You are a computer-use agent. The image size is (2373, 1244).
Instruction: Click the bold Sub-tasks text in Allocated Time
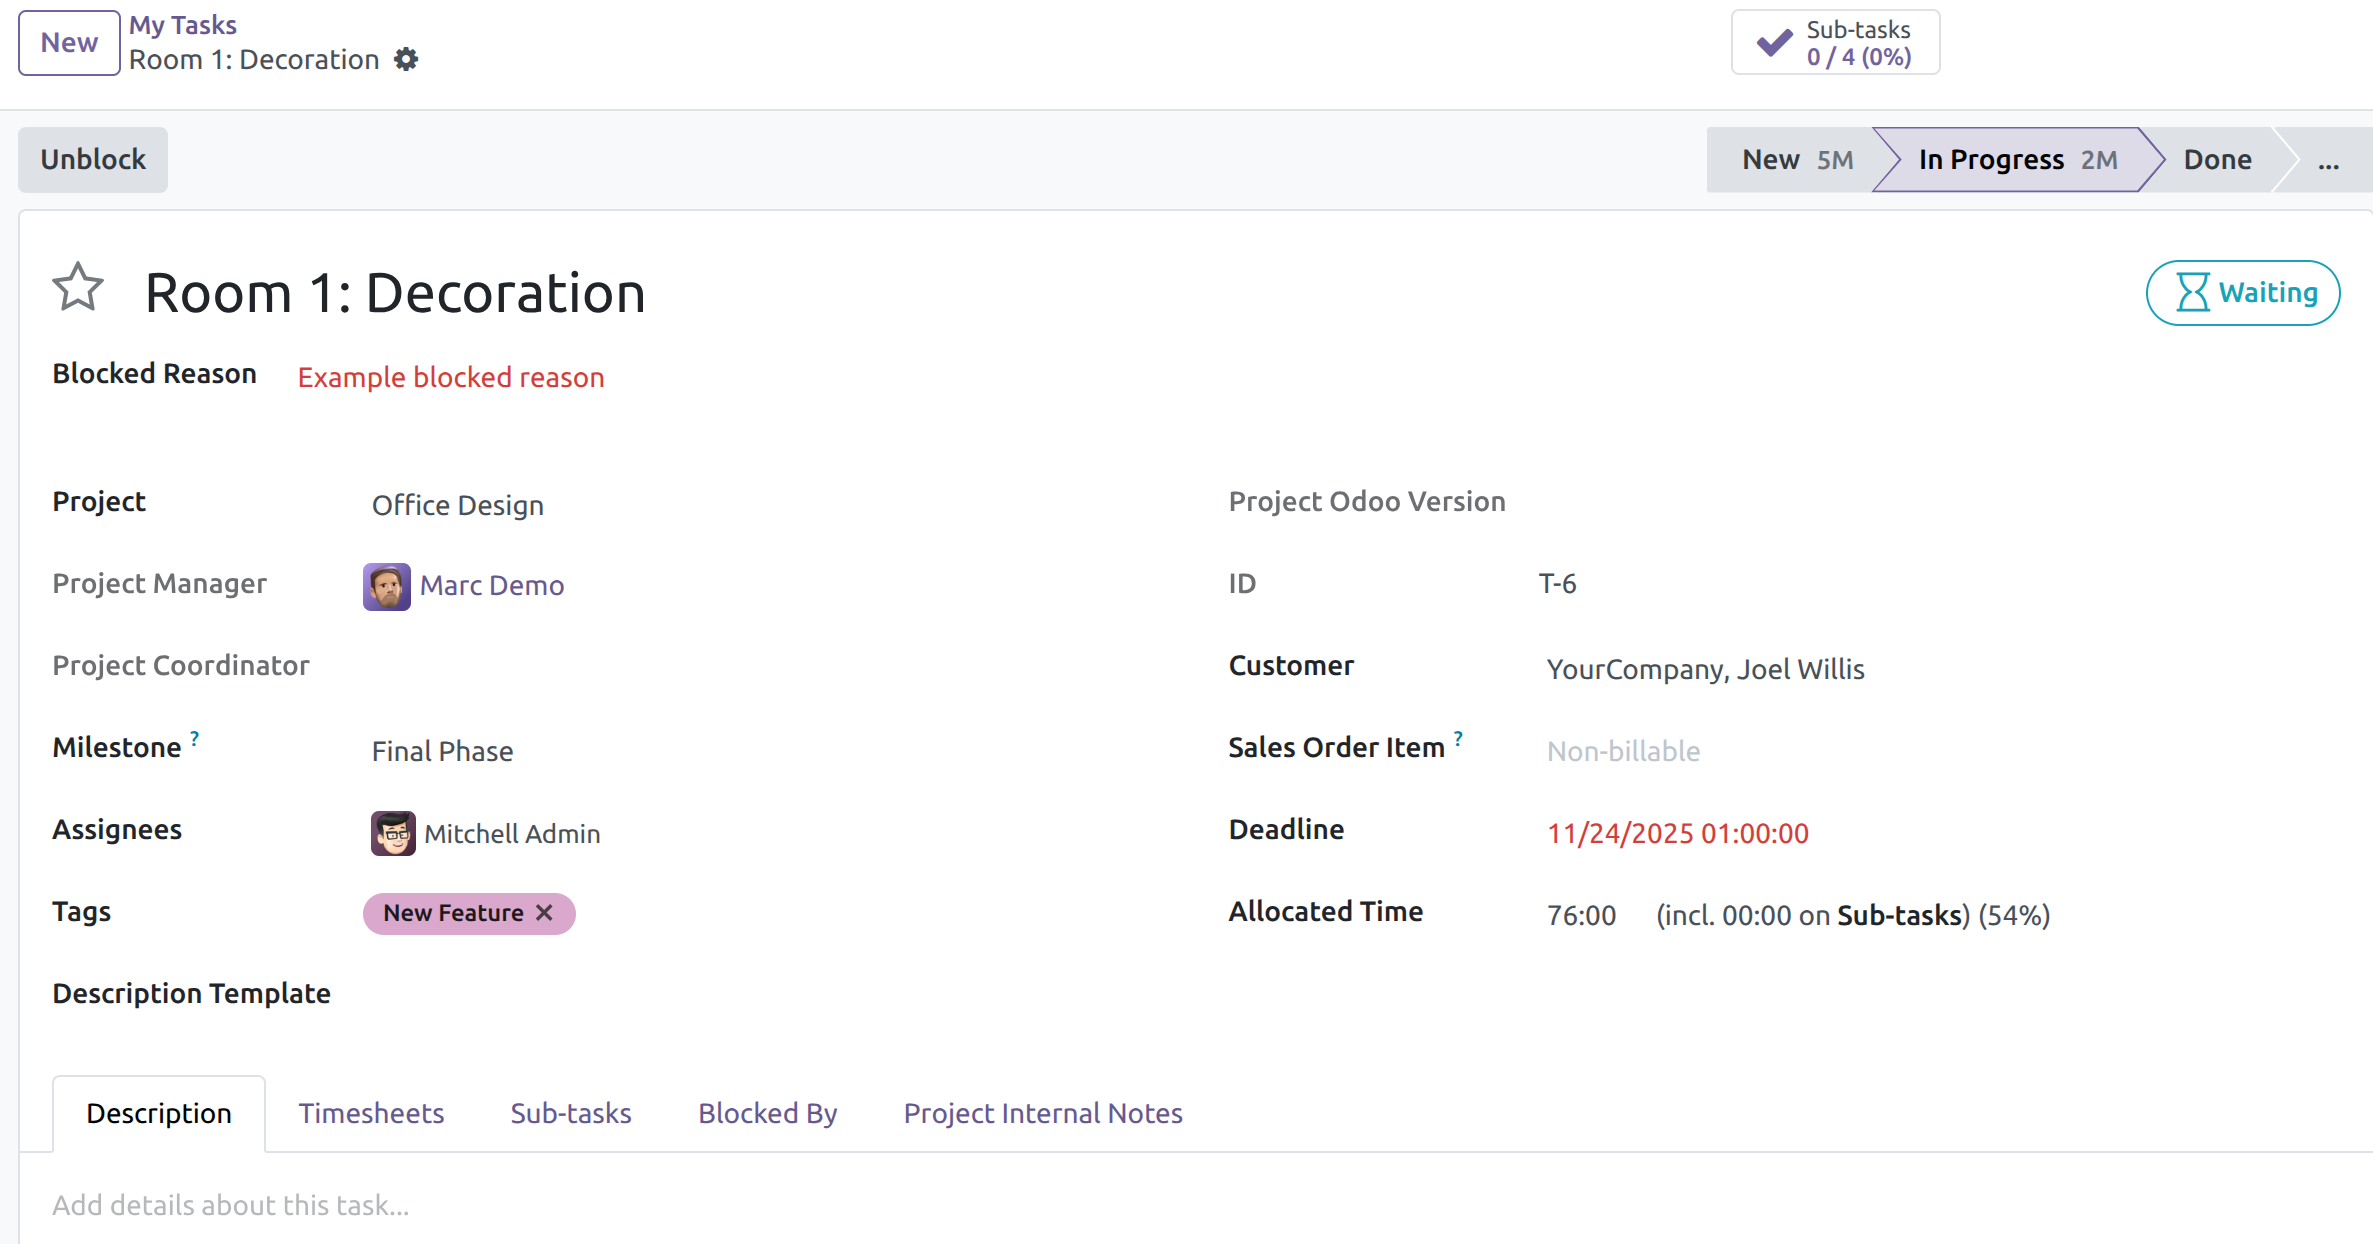pos(1899,916)
